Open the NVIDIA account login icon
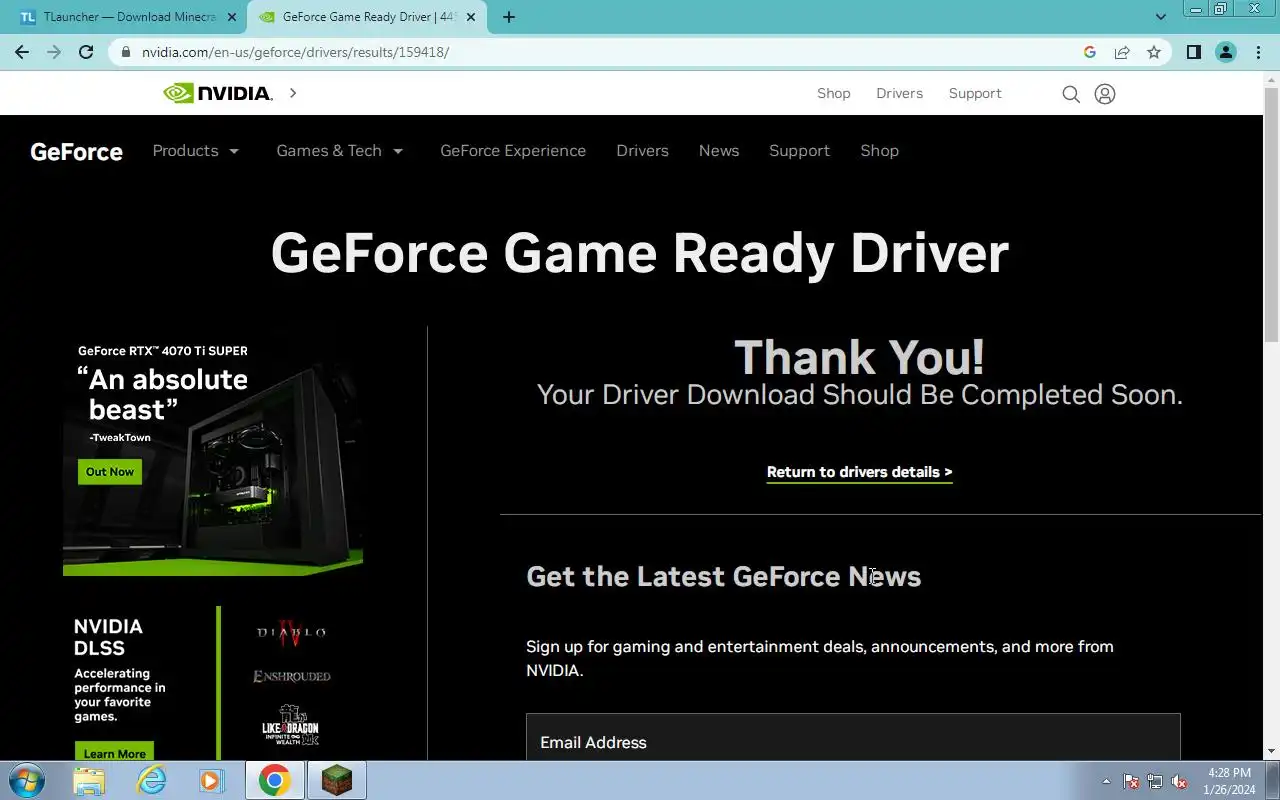Viewport: 1280px width, 800px height. click(x=1105, y=94)
